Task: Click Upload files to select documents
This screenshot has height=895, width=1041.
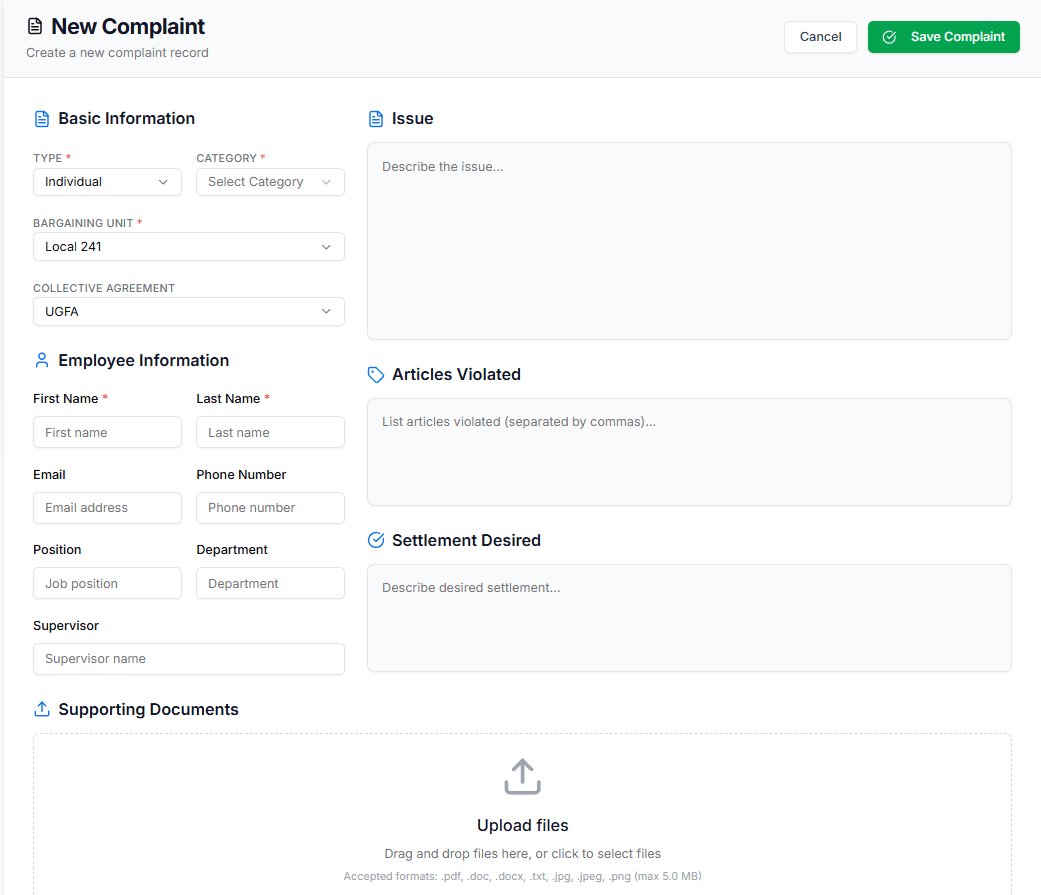Action: click(522, 825)
